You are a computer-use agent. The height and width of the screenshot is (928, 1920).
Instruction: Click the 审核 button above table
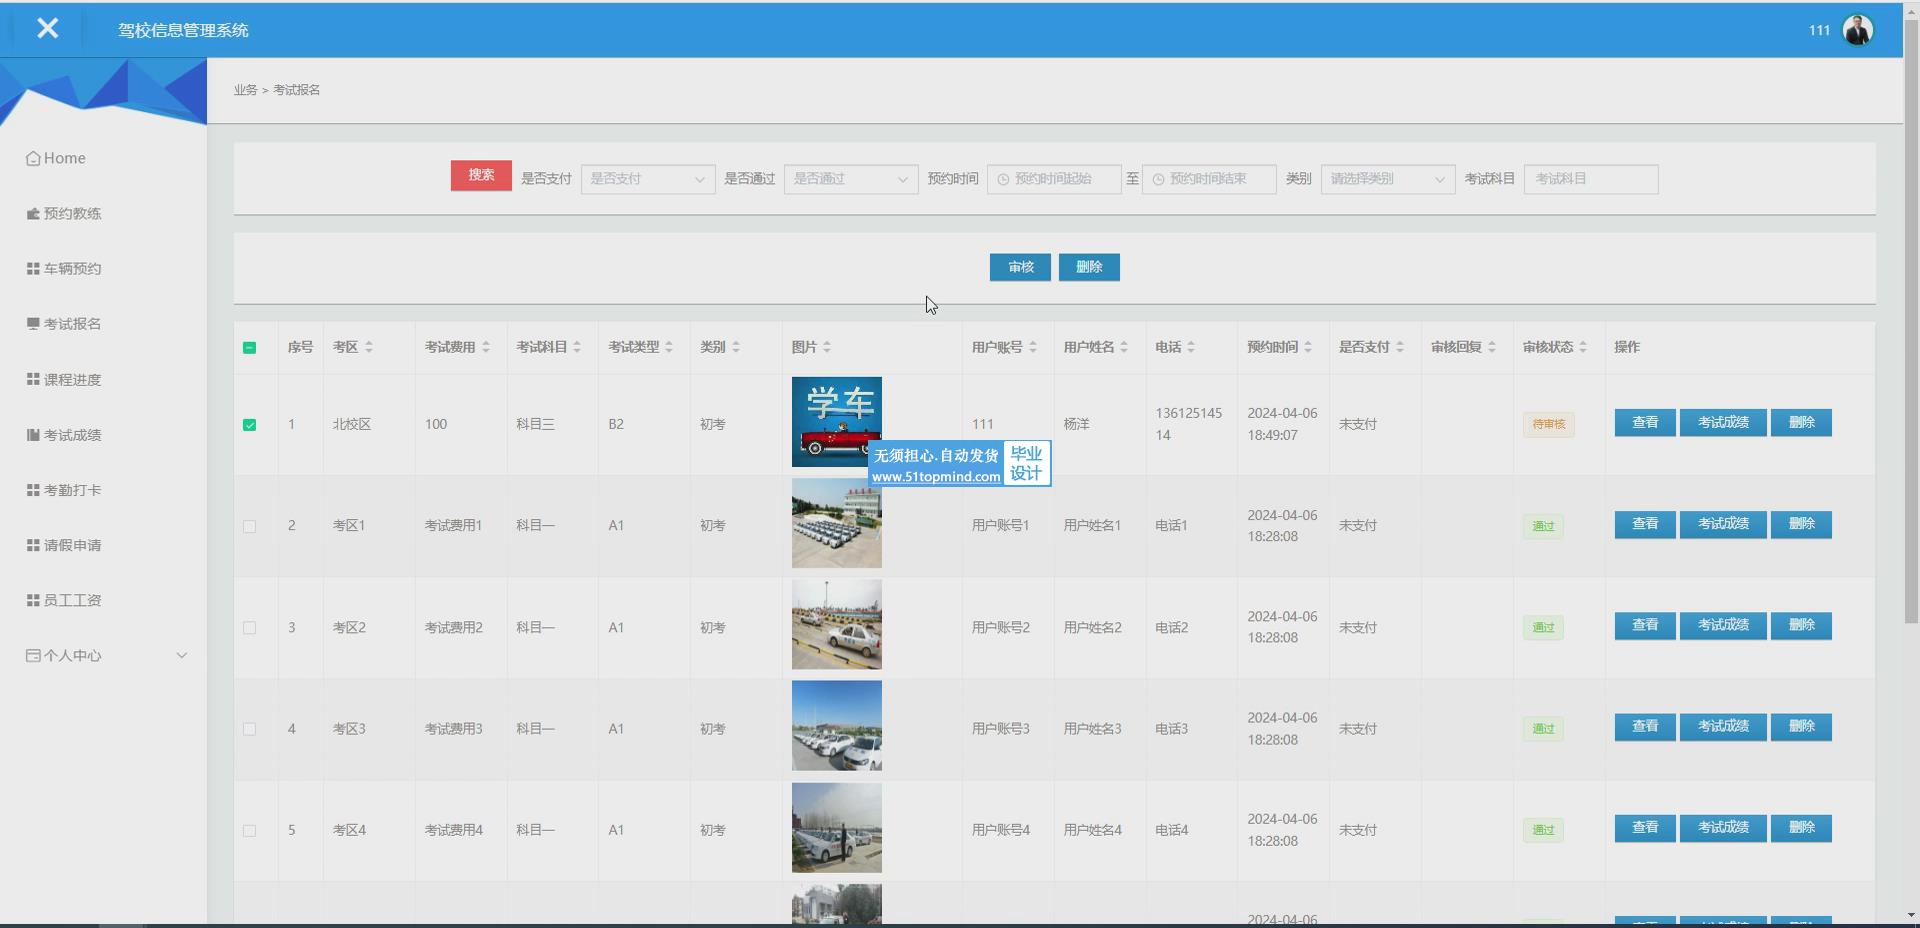click(x=1020, y=267)
